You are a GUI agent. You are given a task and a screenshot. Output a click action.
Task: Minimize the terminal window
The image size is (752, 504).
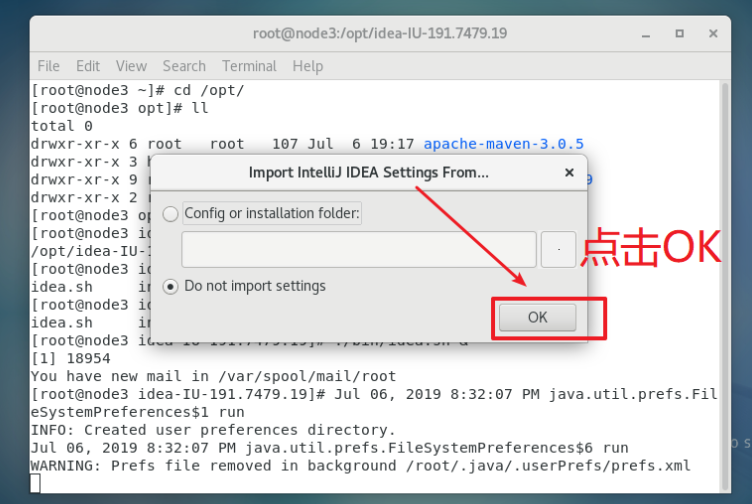pyautogui.click(x=646, y=35)
